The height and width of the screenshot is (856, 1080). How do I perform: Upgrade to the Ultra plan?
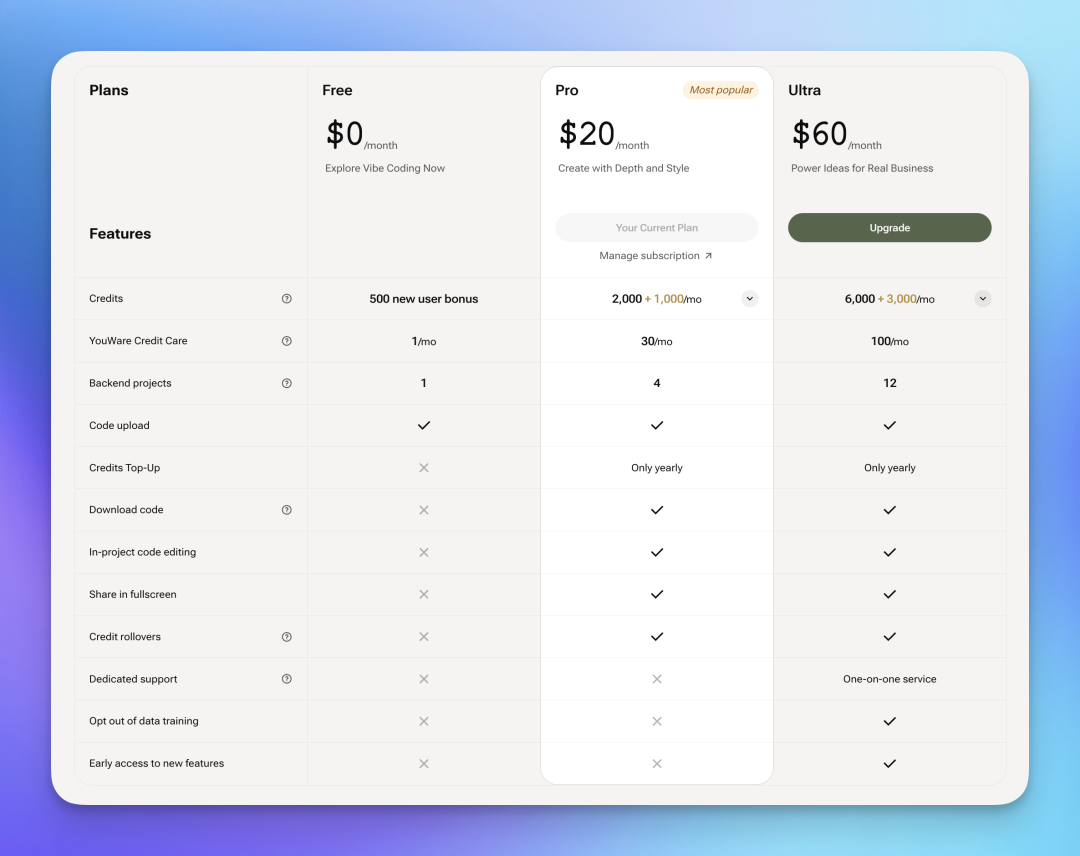890,228
